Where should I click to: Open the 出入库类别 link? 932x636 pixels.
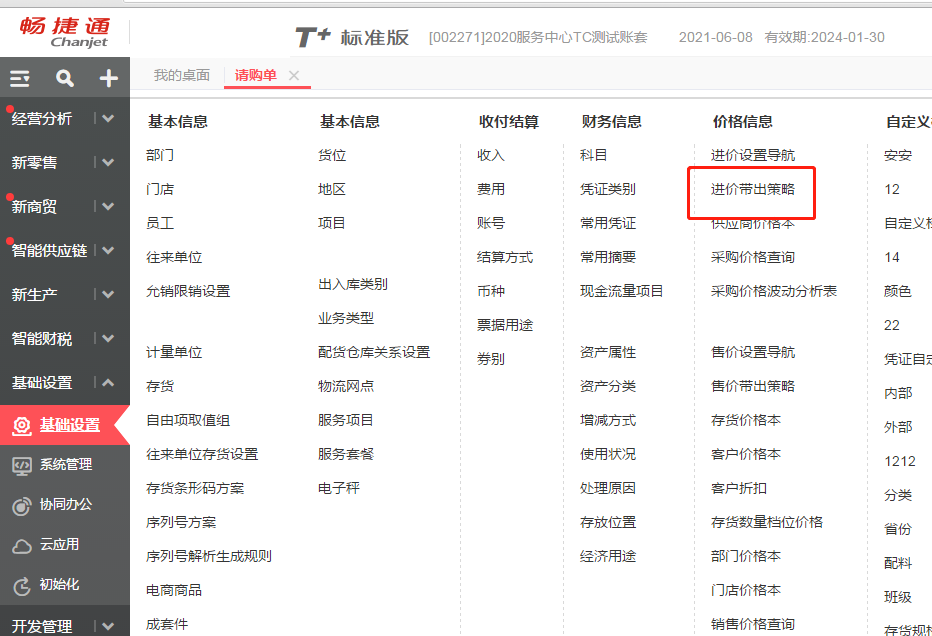[352, 285]
